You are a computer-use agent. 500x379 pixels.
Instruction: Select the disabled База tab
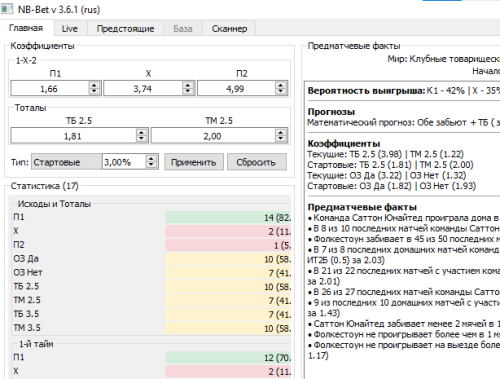pyautogui.click(x=183, y=29)
